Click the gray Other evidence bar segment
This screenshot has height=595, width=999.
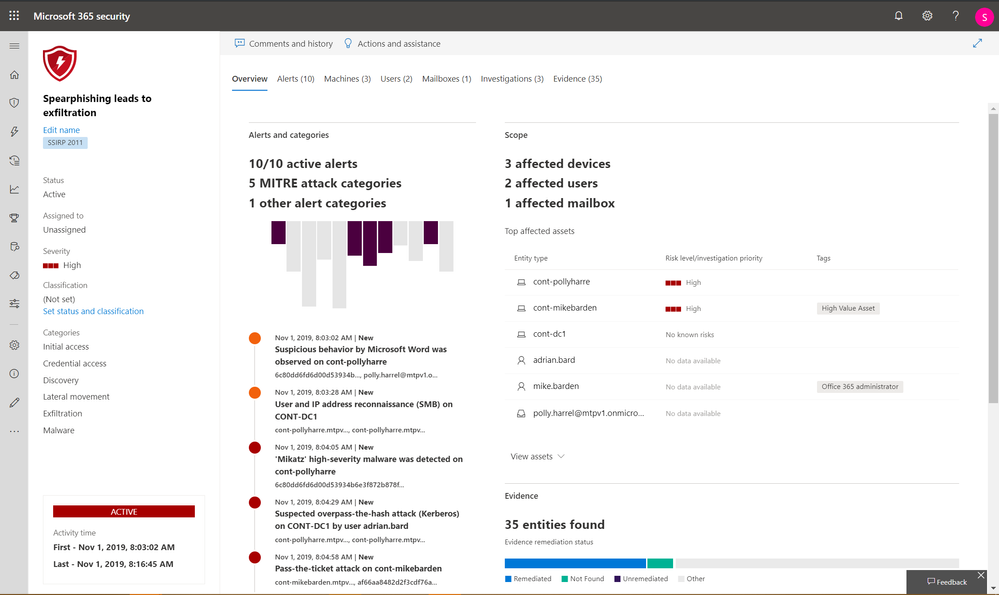point(817,563)
